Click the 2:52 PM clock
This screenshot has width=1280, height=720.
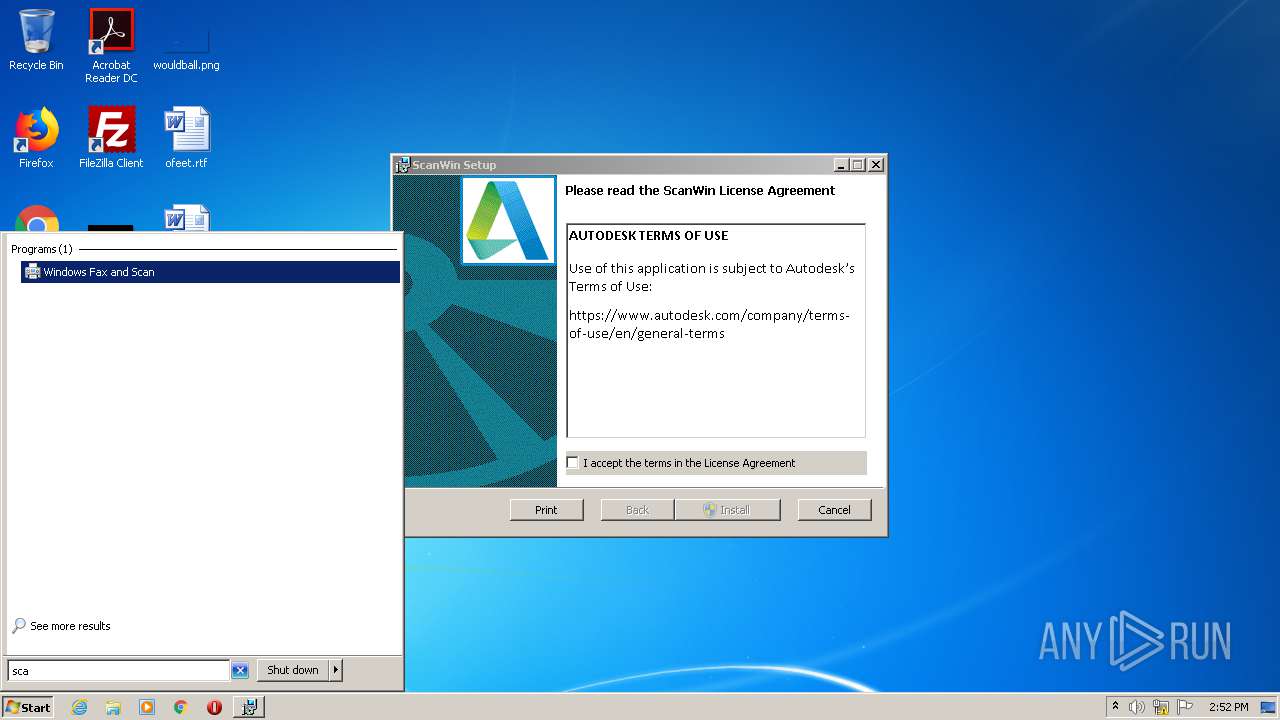1228,707
